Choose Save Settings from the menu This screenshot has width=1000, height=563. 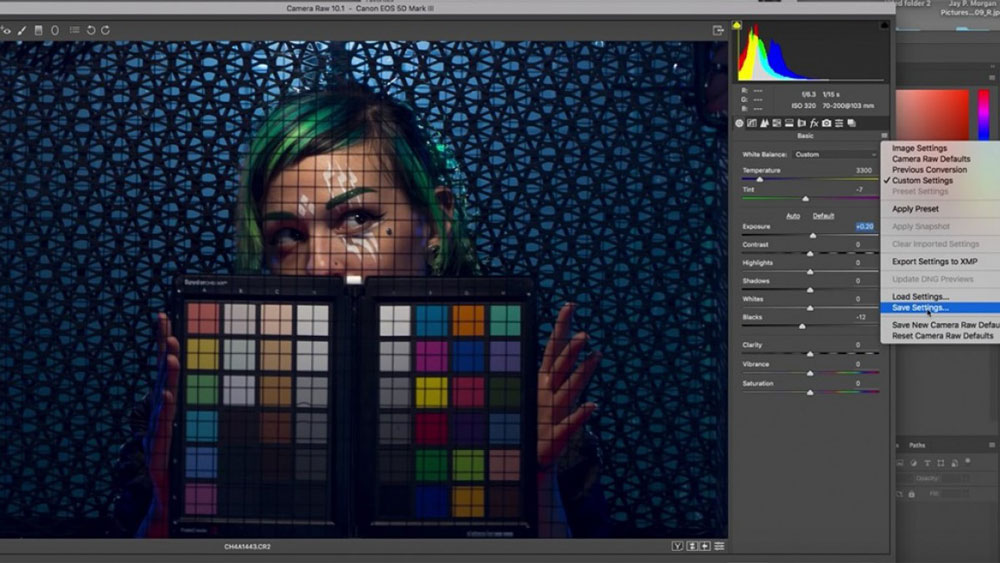pos(920,308)
